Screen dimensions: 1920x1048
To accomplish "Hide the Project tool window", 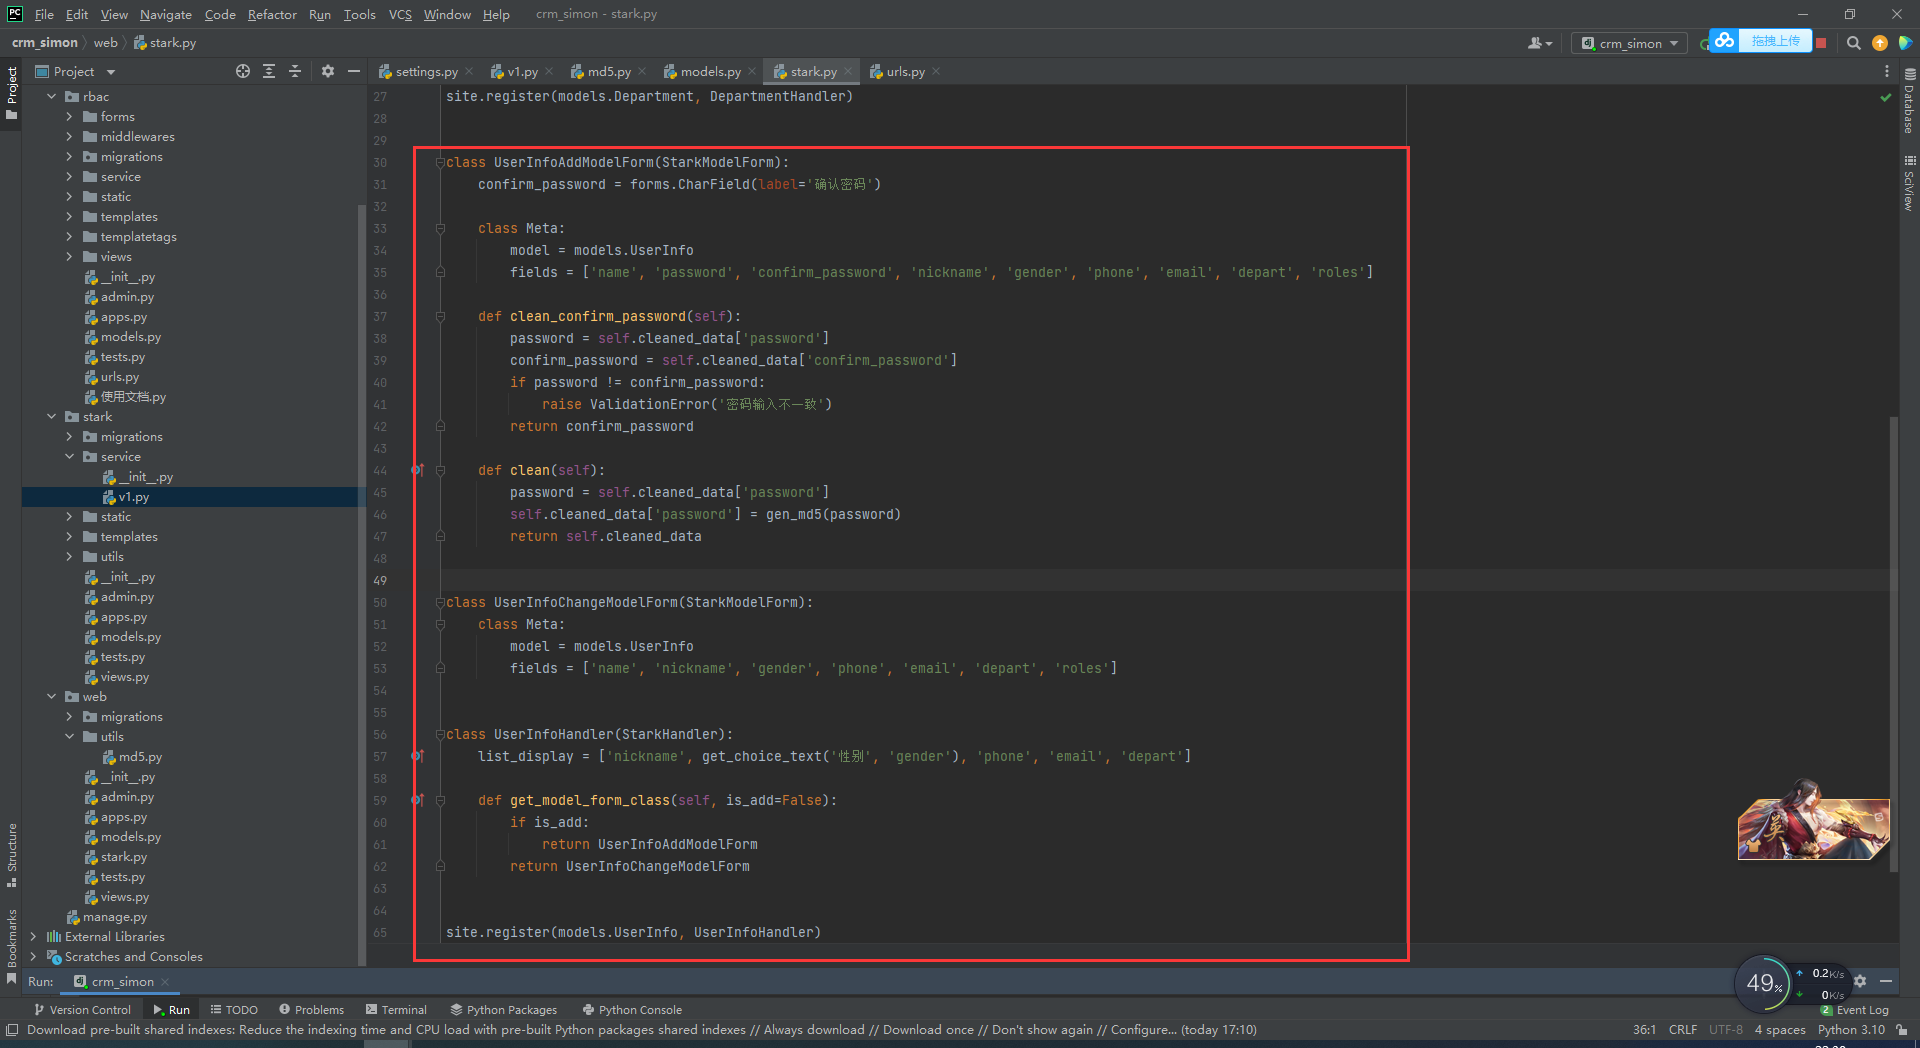I will [353, 71].
